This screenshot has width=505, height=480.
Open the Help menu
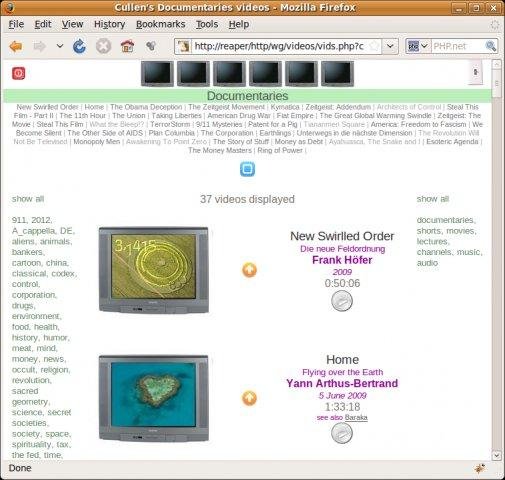pos(239,24)
